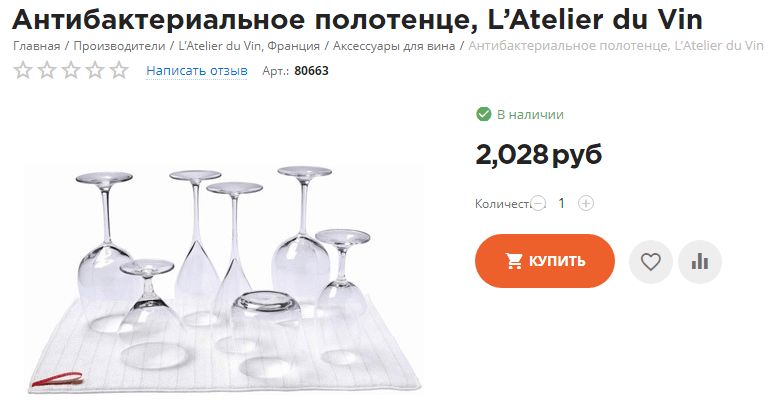Rate product with the third star
Screen dimensions: 780x408
71,70
